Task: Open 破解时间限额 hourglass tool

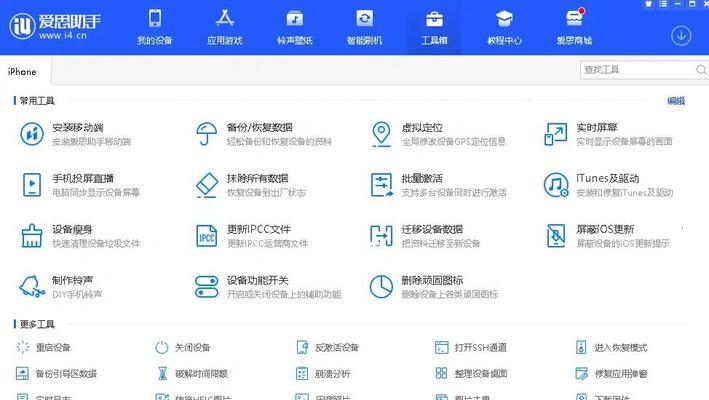Action: click(192, 374)
